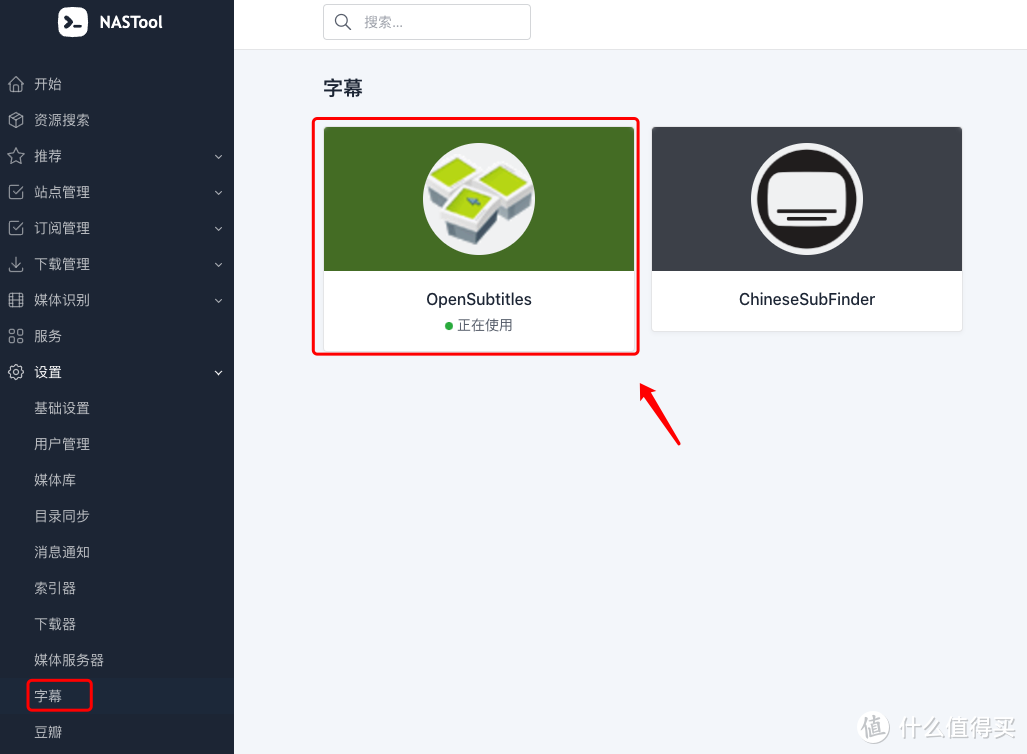This screenshot has height=754, width=1027.
Task: Click the grid icon beside 服务
Action: tap(16, 336)
